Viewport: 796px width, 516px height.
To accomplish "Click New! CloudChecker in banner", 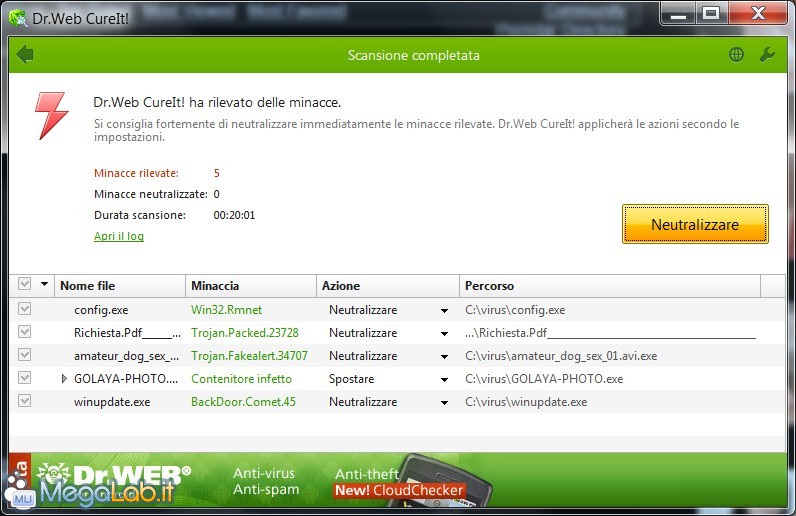I will (399, 490).
